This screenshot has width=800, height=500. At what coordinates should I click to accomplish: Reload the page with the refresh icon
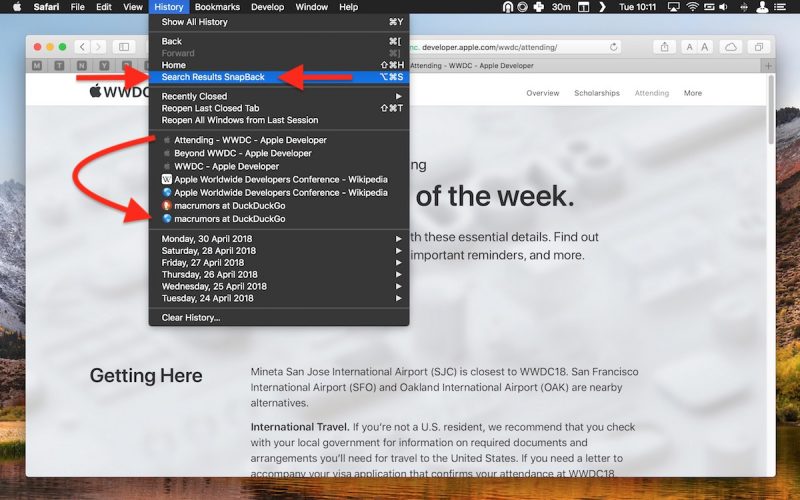point(613,47)
